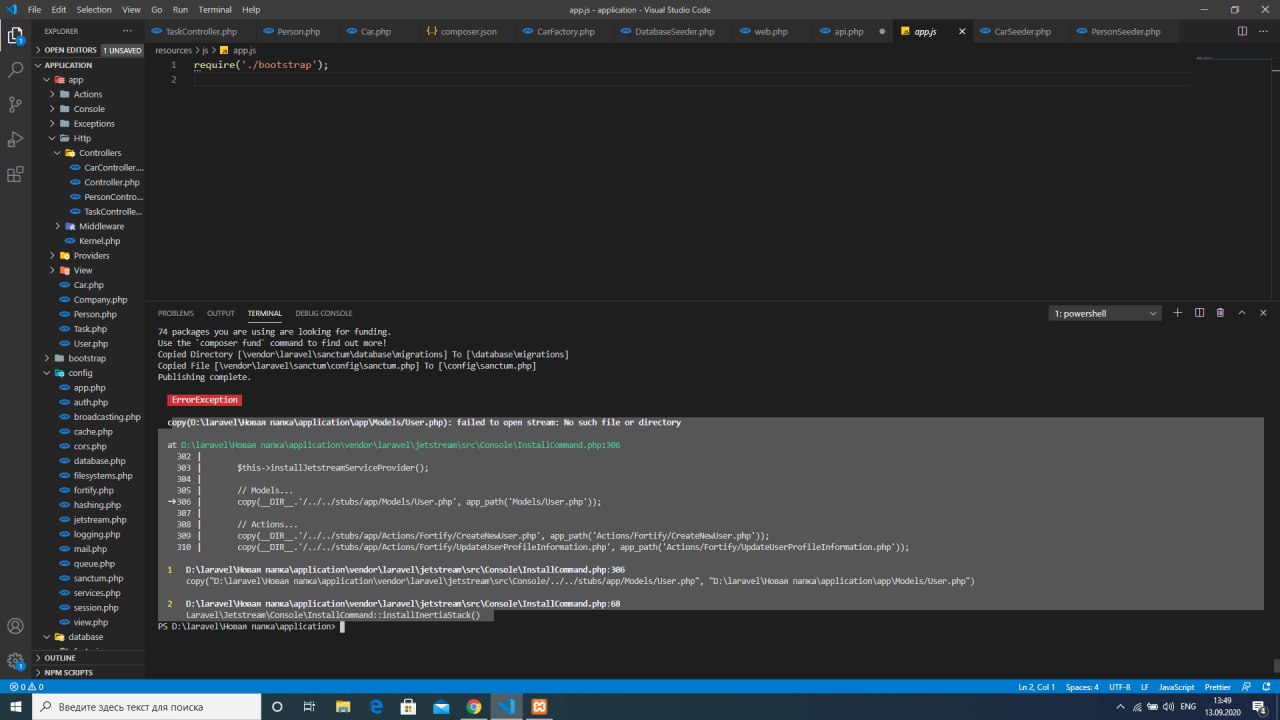Image resolution: width=1280 pixels, height=720 pixels.
Task: Open the Manage gear in activity bar
Action: point(15,661)
